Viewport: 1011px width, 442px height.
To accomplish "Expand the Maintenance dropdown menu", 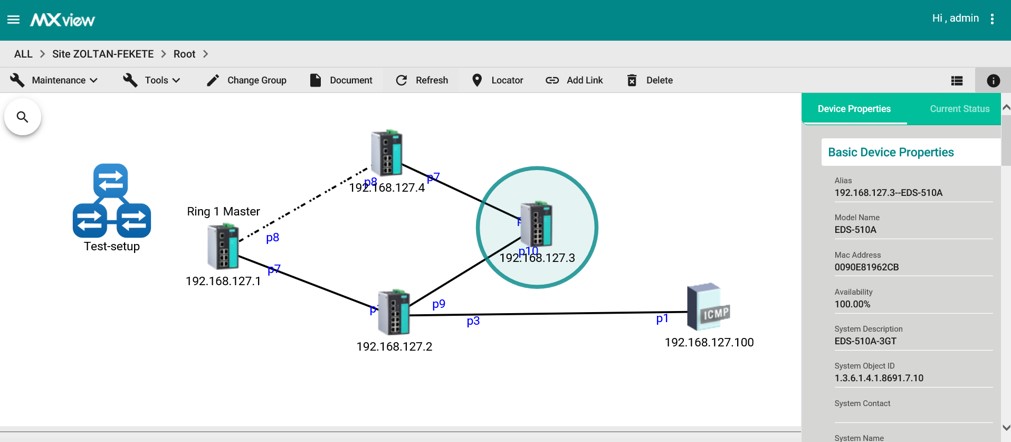I will pos(54,80).
